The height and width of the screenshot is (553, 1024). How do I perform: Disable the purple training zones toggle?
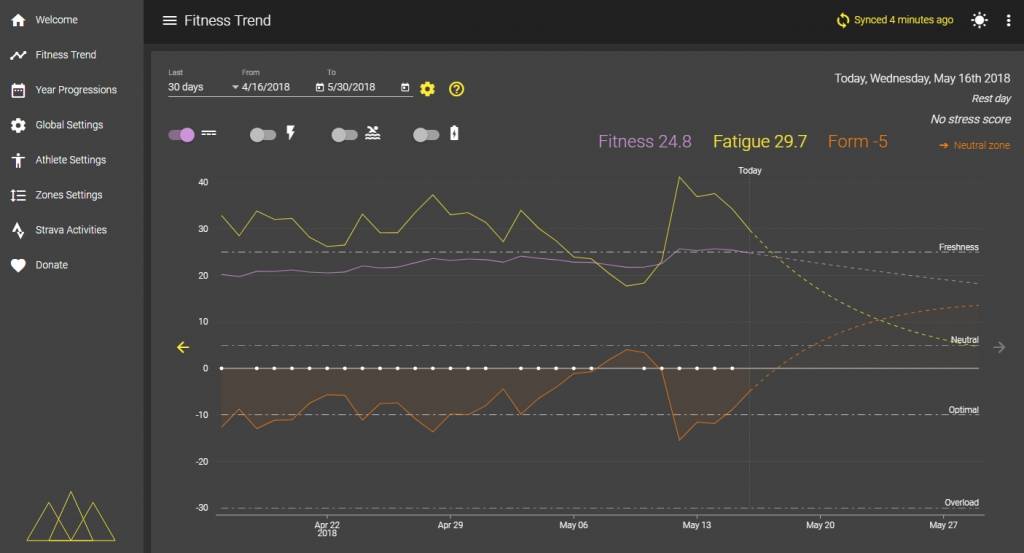(x=182, y=134)
